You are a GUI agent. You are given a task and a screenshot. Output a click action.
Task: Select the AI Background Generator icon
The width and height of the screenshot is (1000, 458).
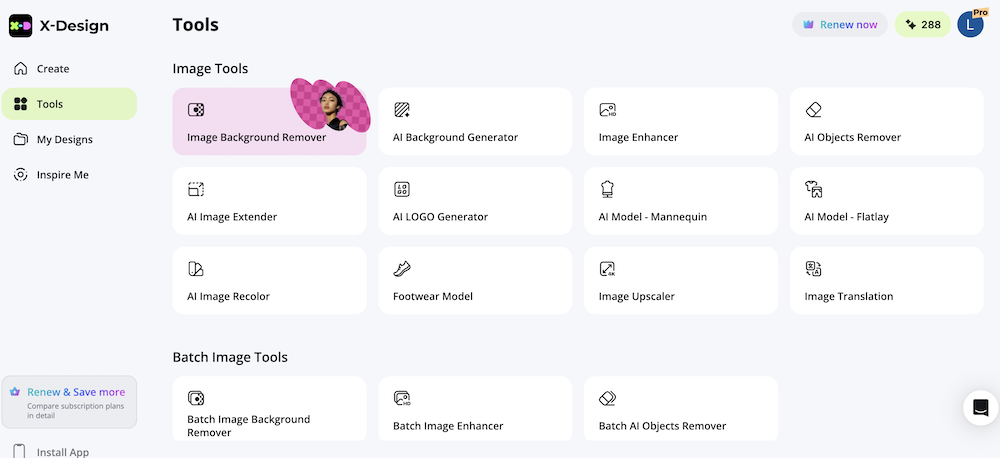pyautogui.click(x=402, y=110)
